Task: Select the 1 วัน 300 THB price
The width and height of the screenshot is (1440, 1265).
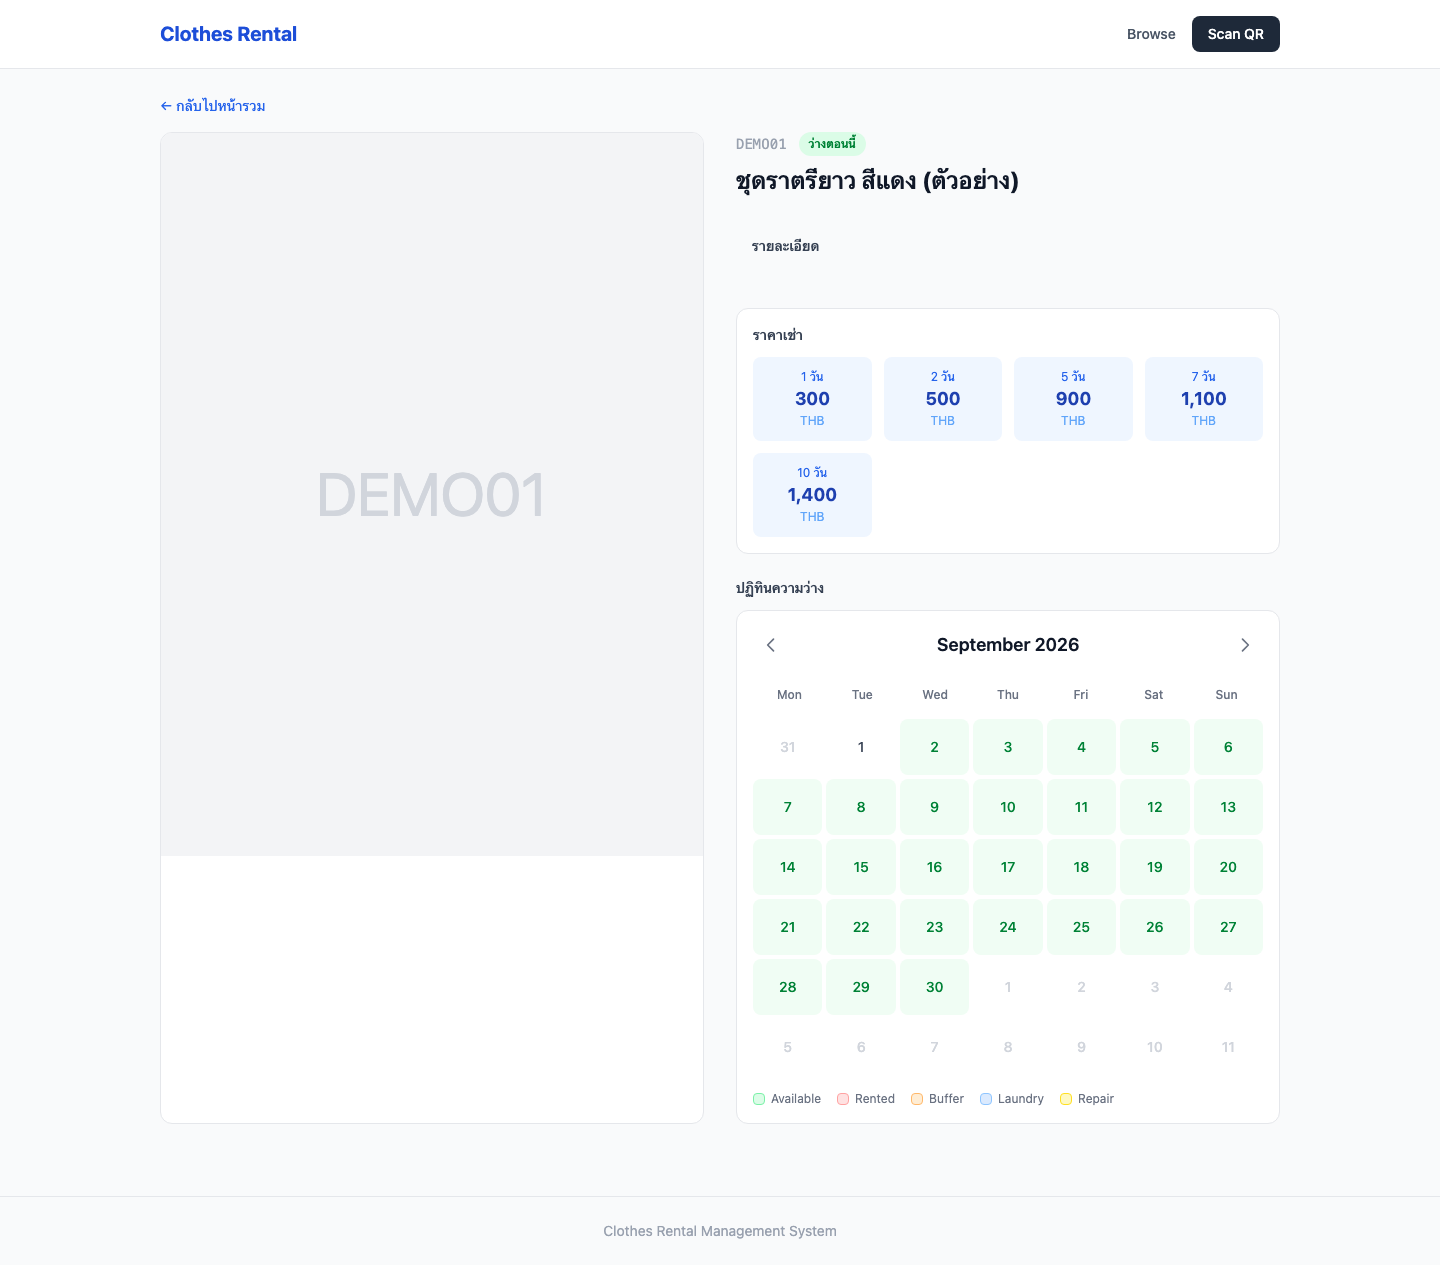Action: pyautogui.click(x=812, y=399)
